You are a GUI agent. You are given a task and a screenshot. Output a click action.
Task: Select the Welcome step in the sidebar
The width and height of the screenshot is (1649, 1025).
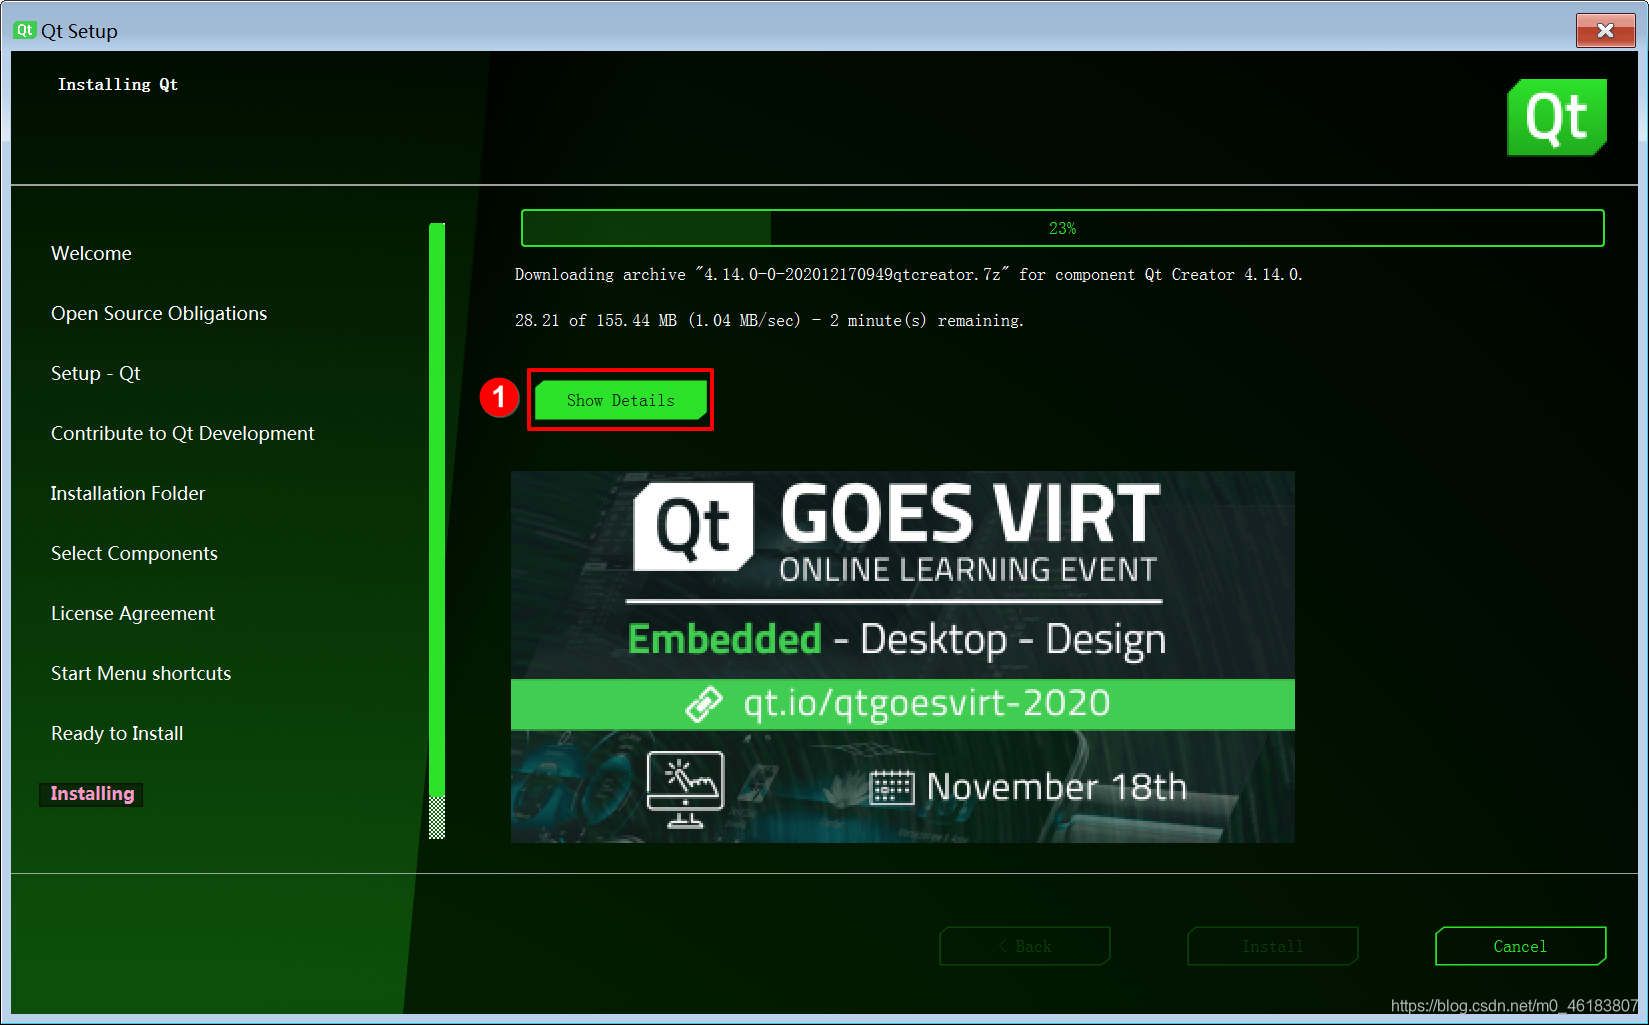coord(91,253)
